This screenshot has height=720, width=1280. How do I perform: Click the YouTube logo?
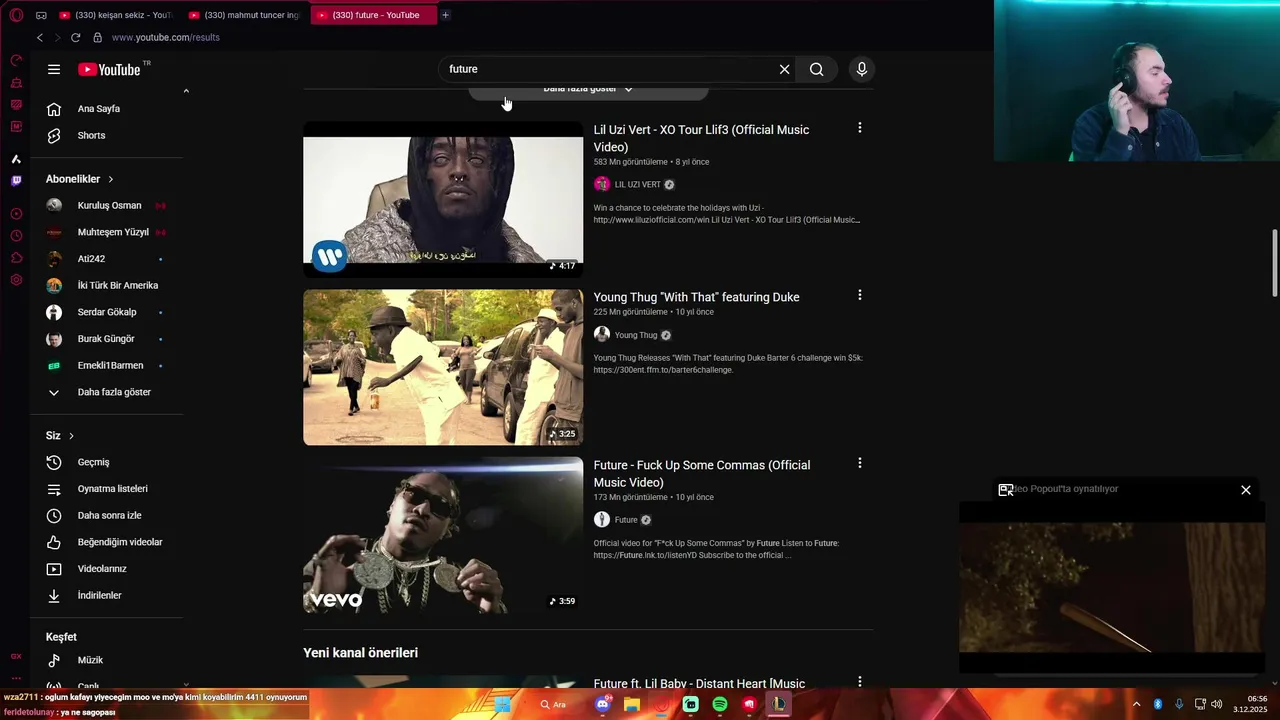pos(109,70)
